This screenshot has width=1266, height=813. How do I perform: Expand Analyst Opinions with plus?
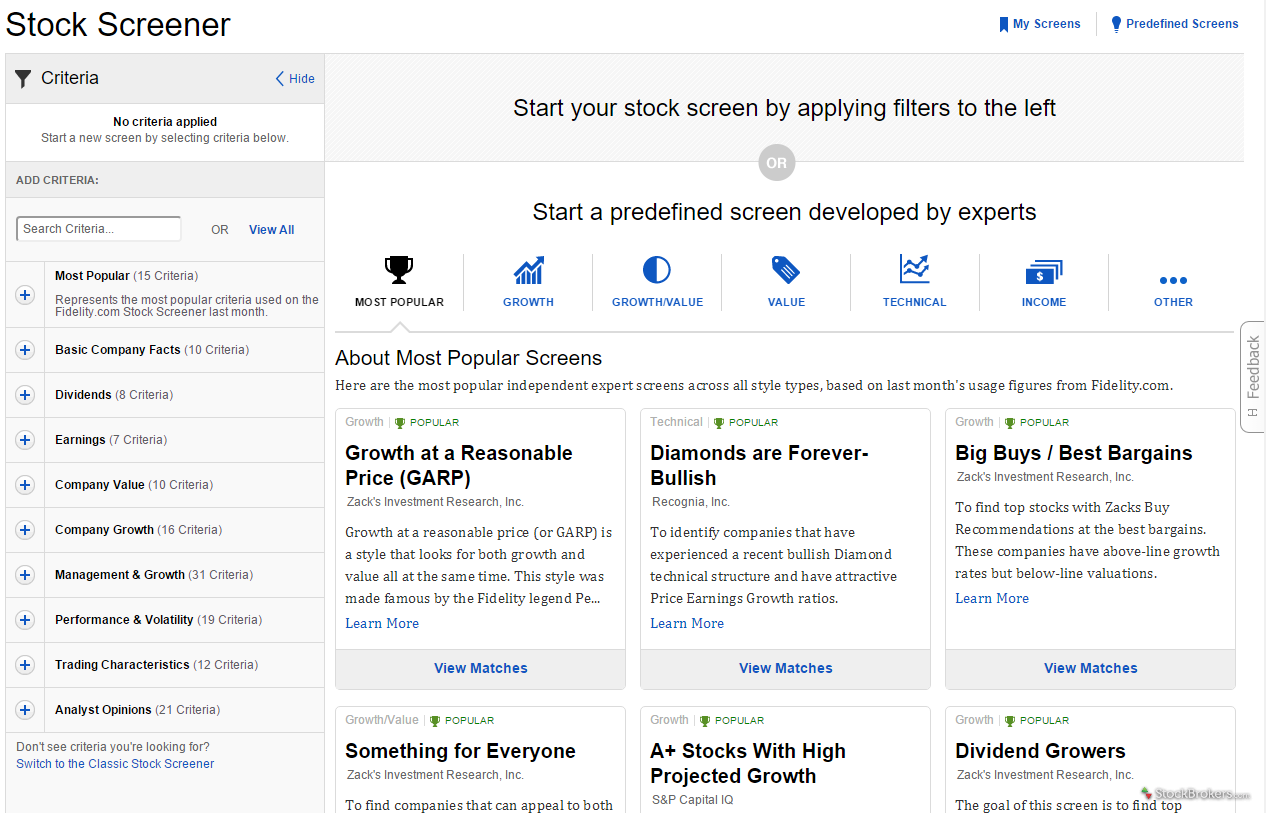tap(25, 710)
